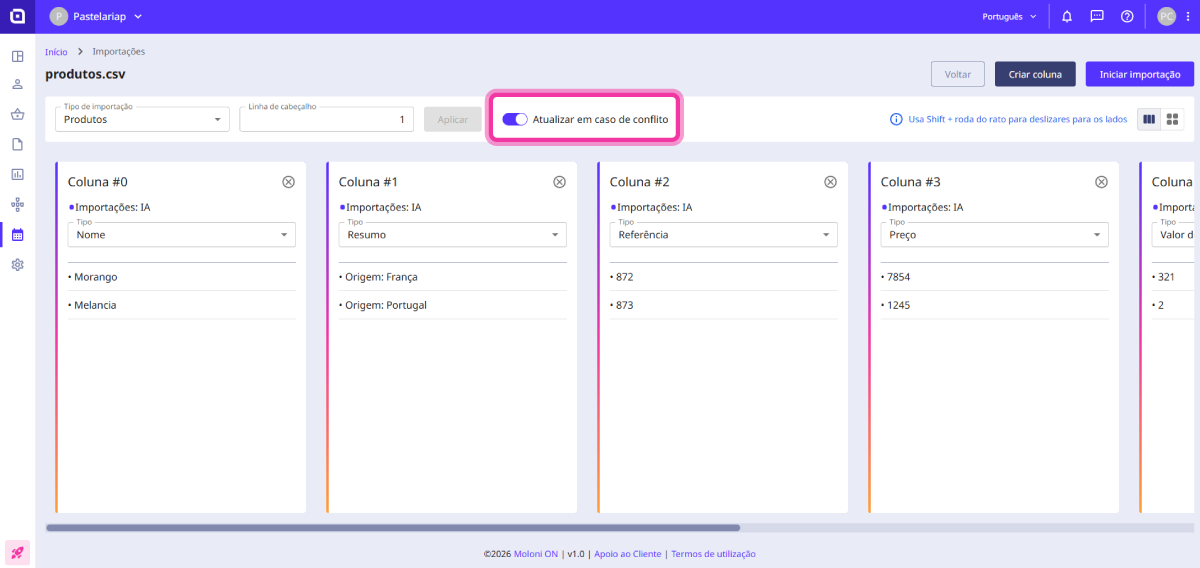
Task: Open the Tipo dropdown showing Resumo
Action: (452, 235)
